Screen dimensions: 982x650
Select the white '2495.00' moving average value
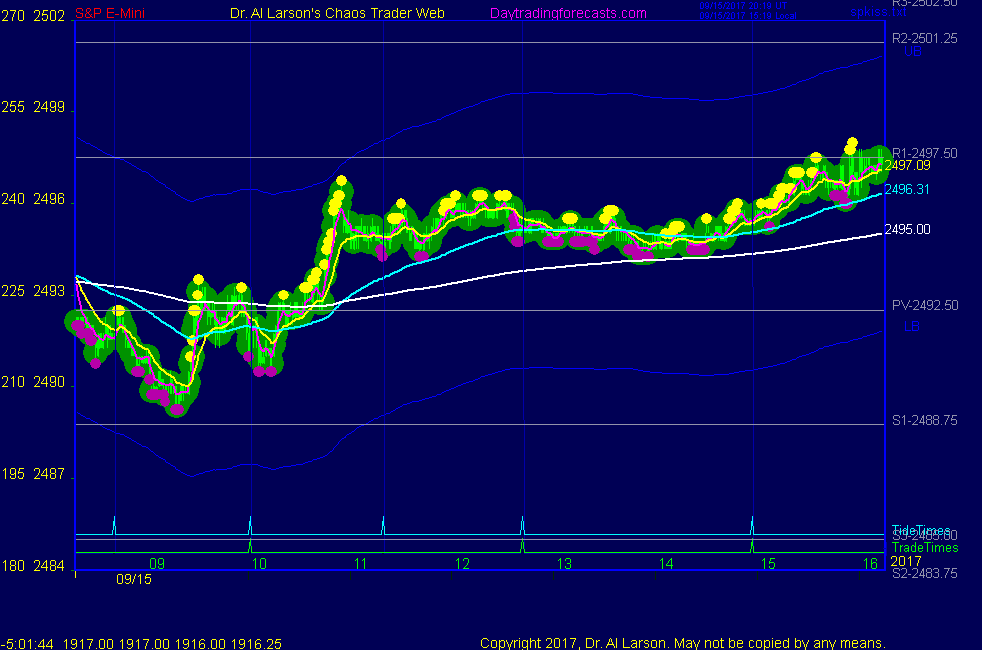coord(907,229)
